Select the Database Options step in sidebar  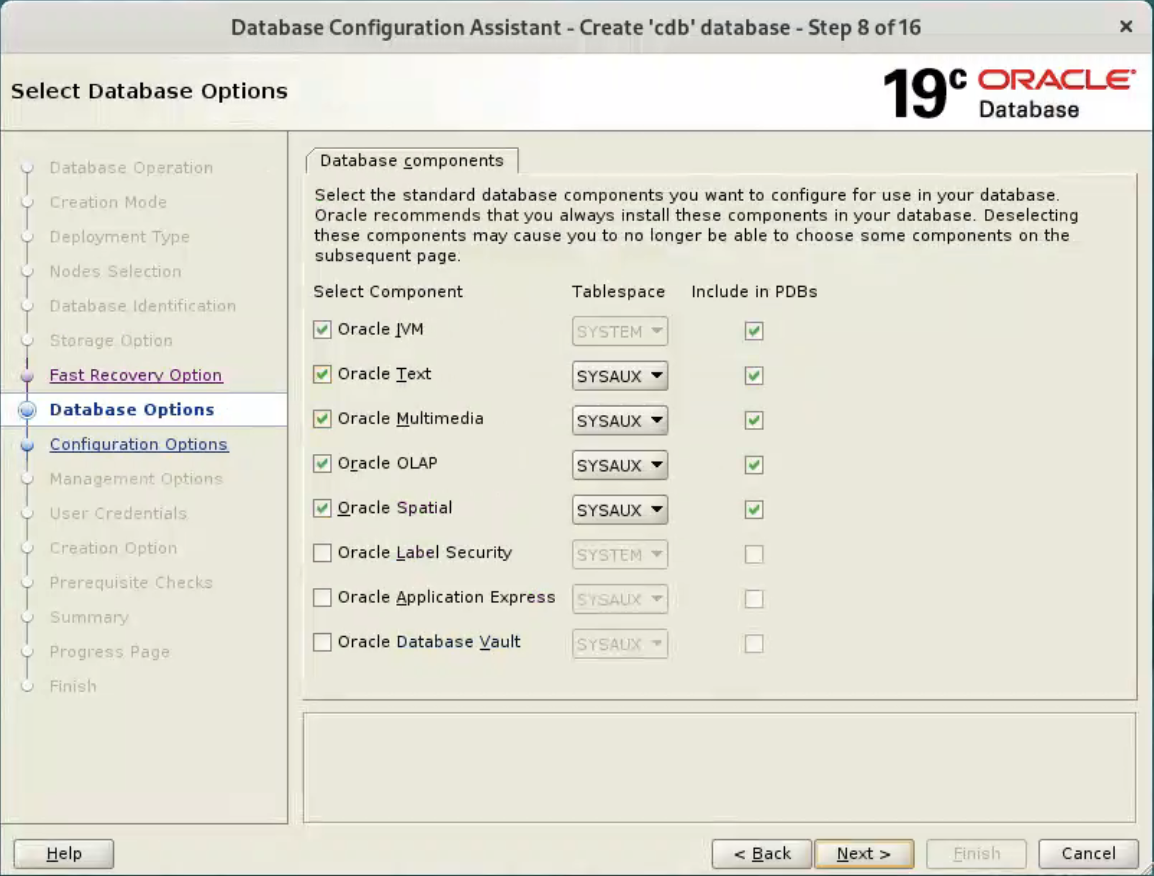[132, 409]
